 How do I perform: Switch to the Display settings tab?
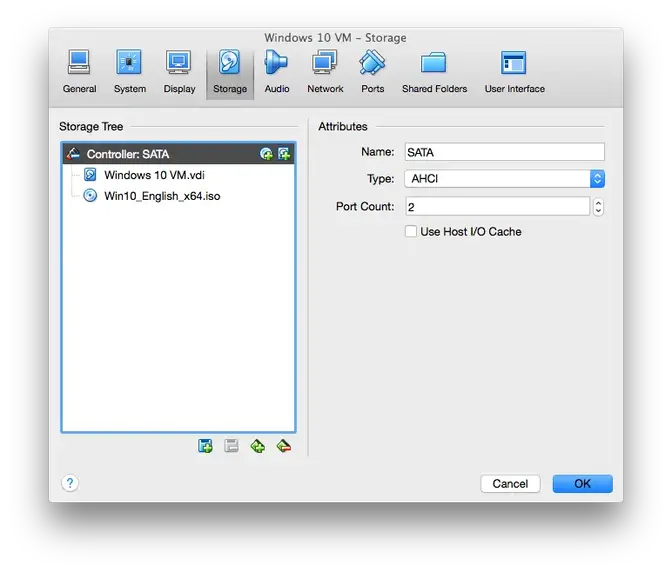coord(179,72)
